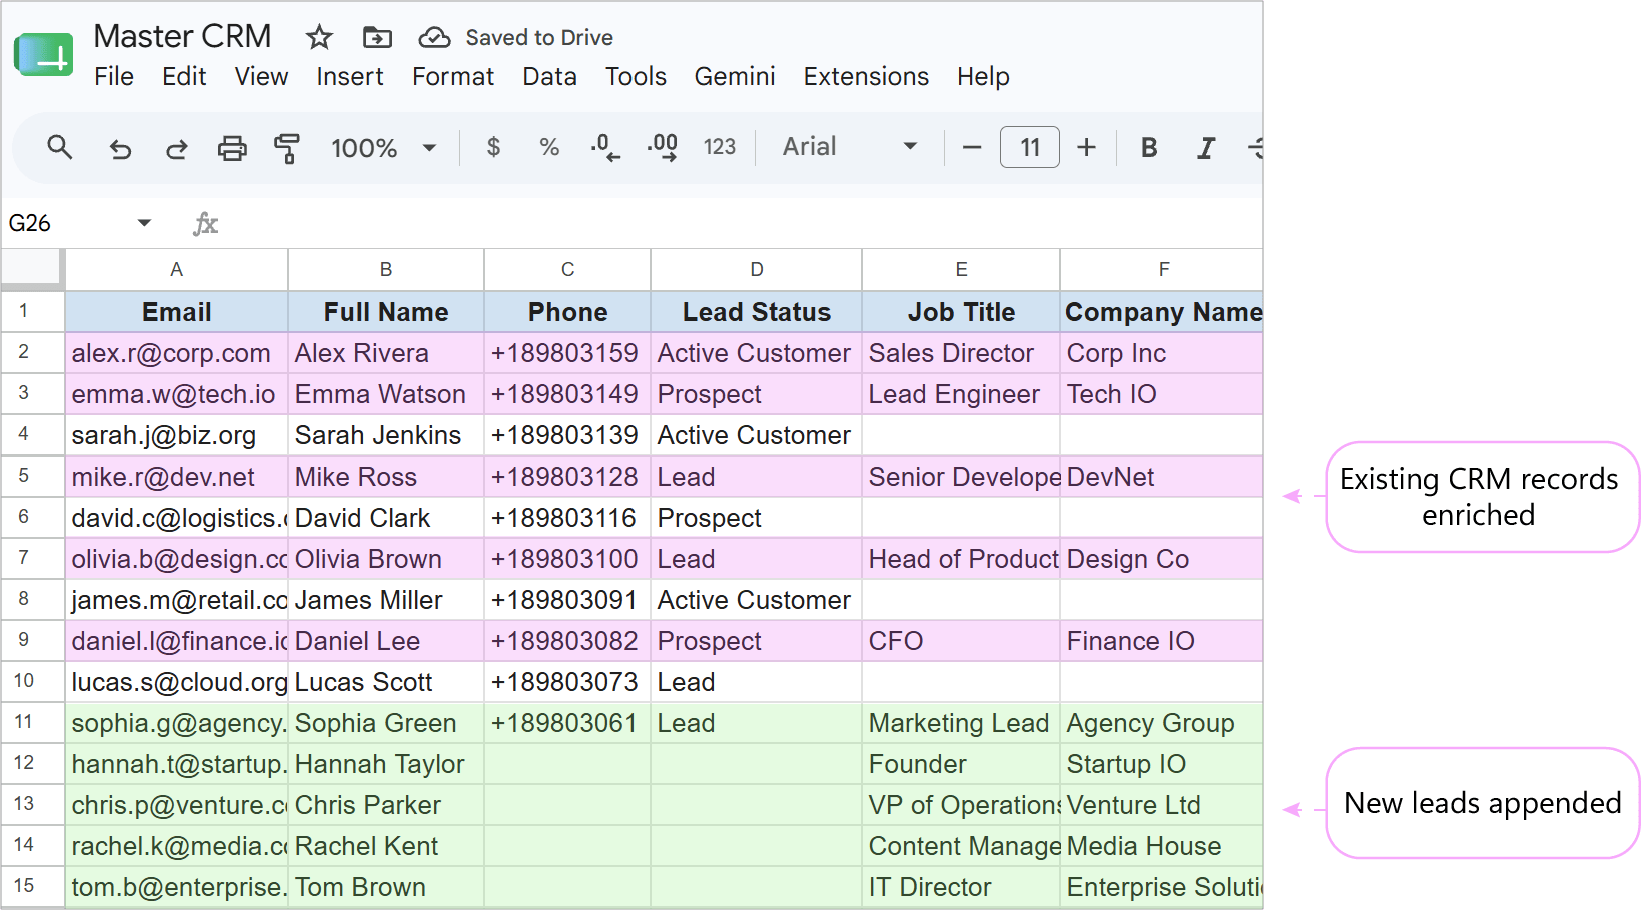Viewport: 1641px width, 910px height.
Task: Click phone cell +189803139
Action: 568,435
